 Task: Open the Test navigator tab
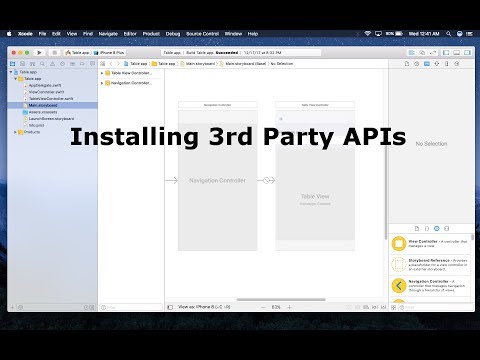(62, 64)
